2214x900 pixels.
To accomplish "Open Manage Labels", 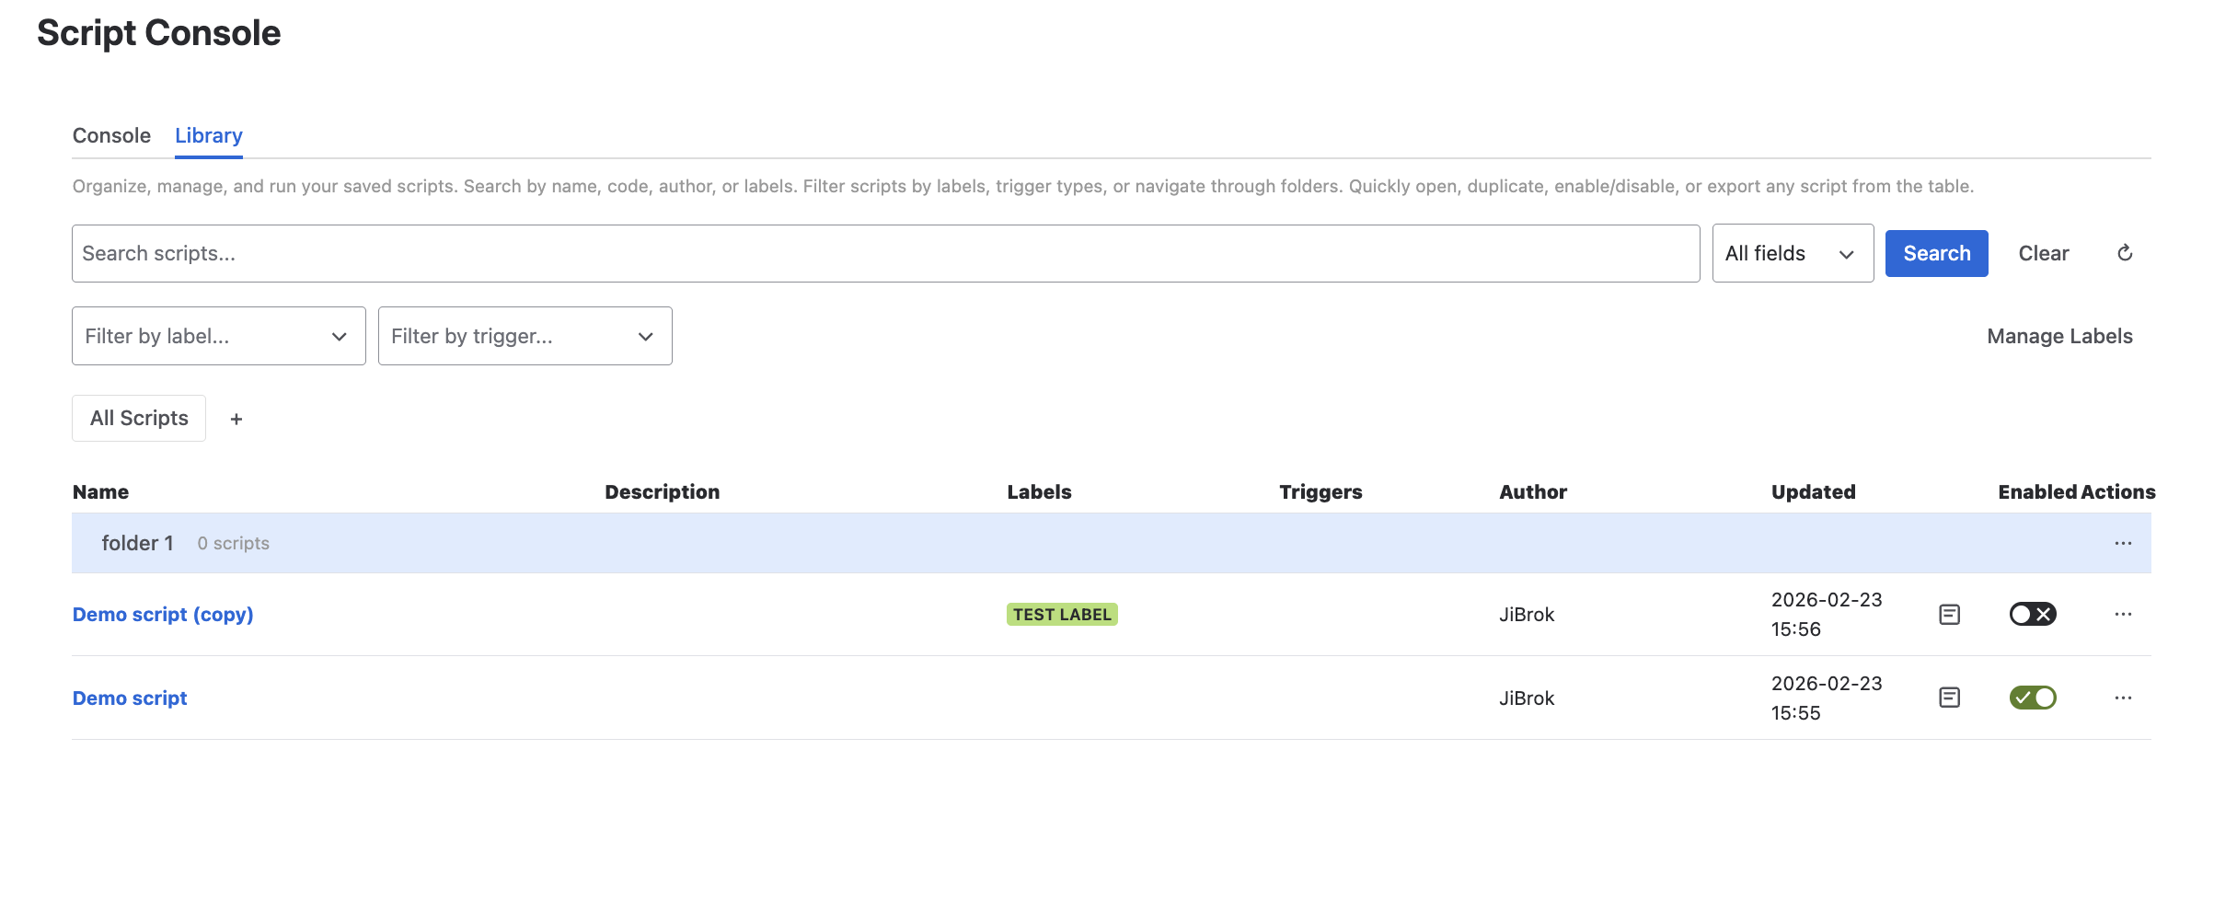I will pyautogui.click(x=2059, y=336).
